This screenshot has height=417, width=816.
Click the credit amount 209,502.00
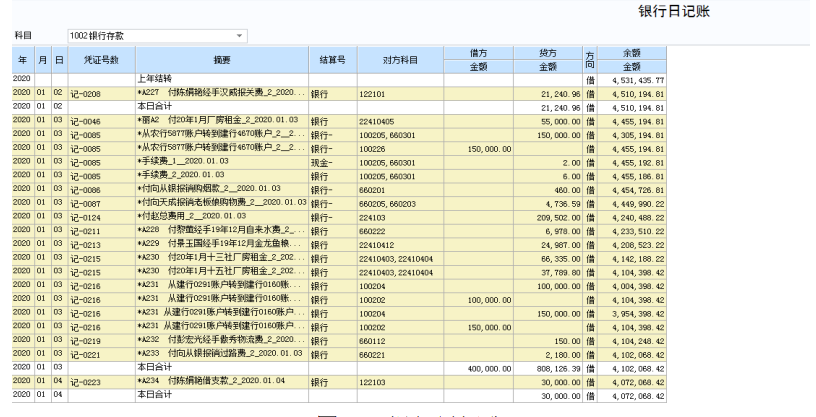(548, 218)
